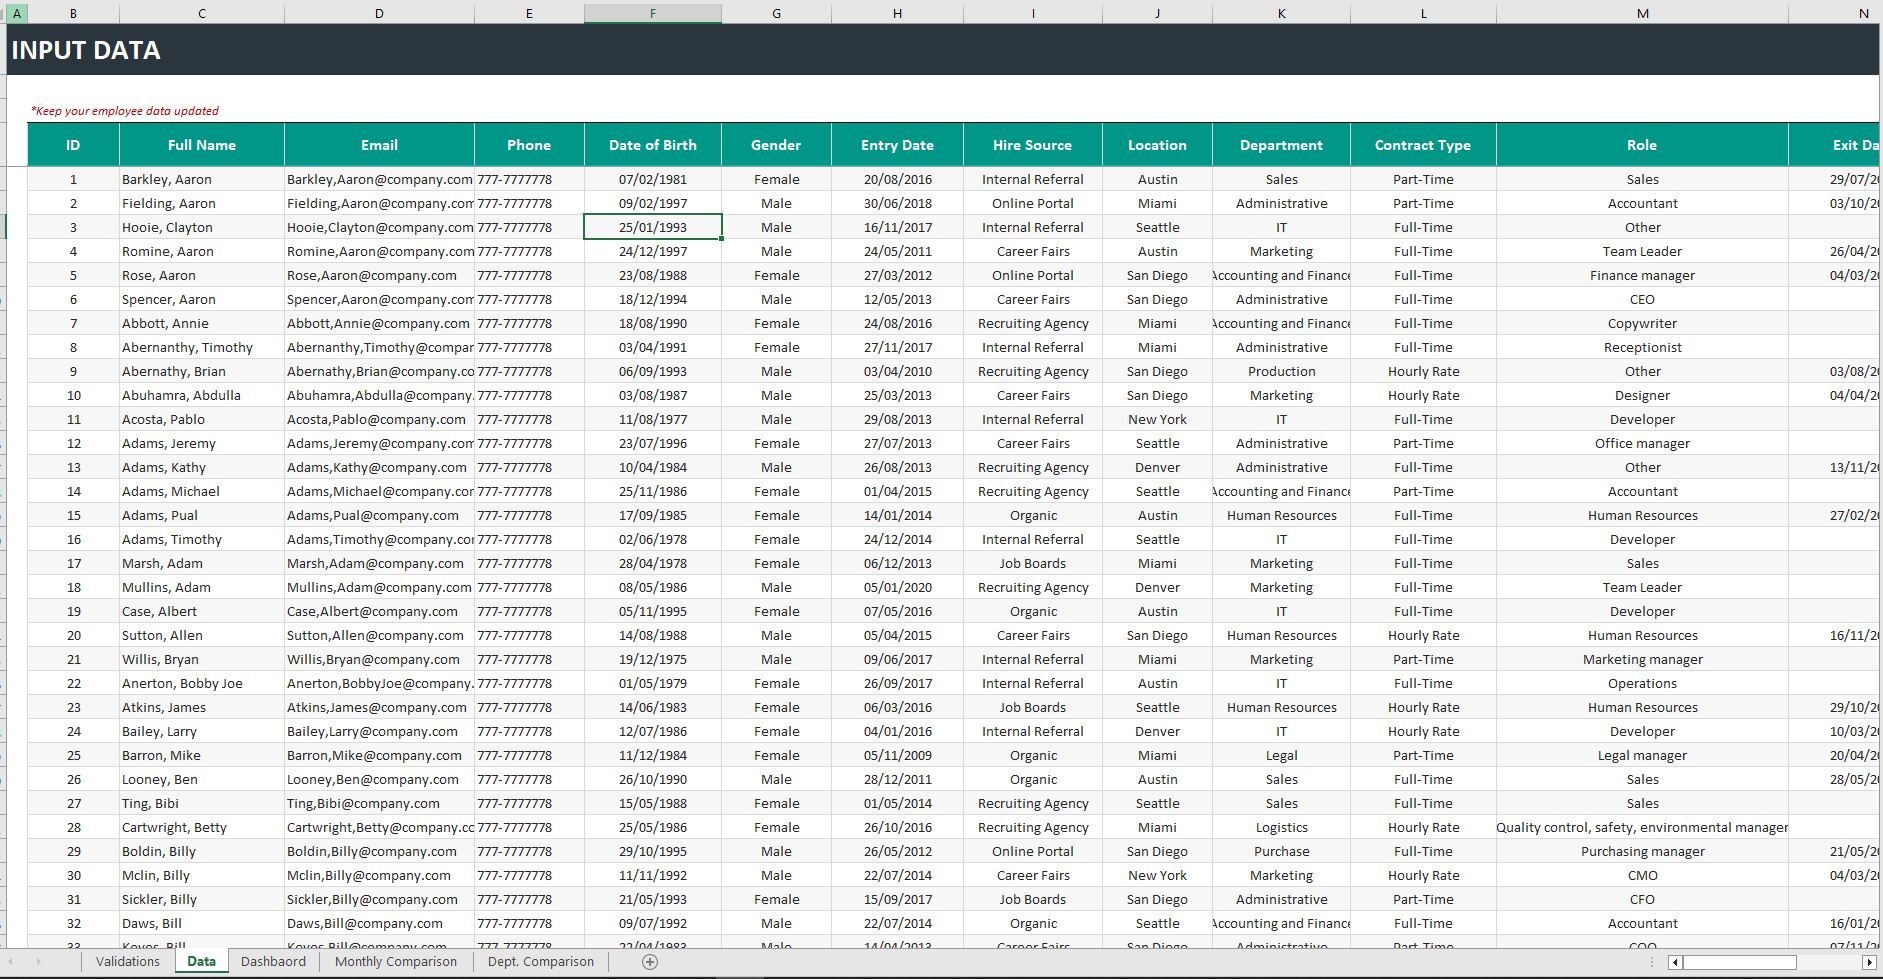The height and width of the screenshot is (979, 1883).
Task: Select column C header
Action: 202,14
